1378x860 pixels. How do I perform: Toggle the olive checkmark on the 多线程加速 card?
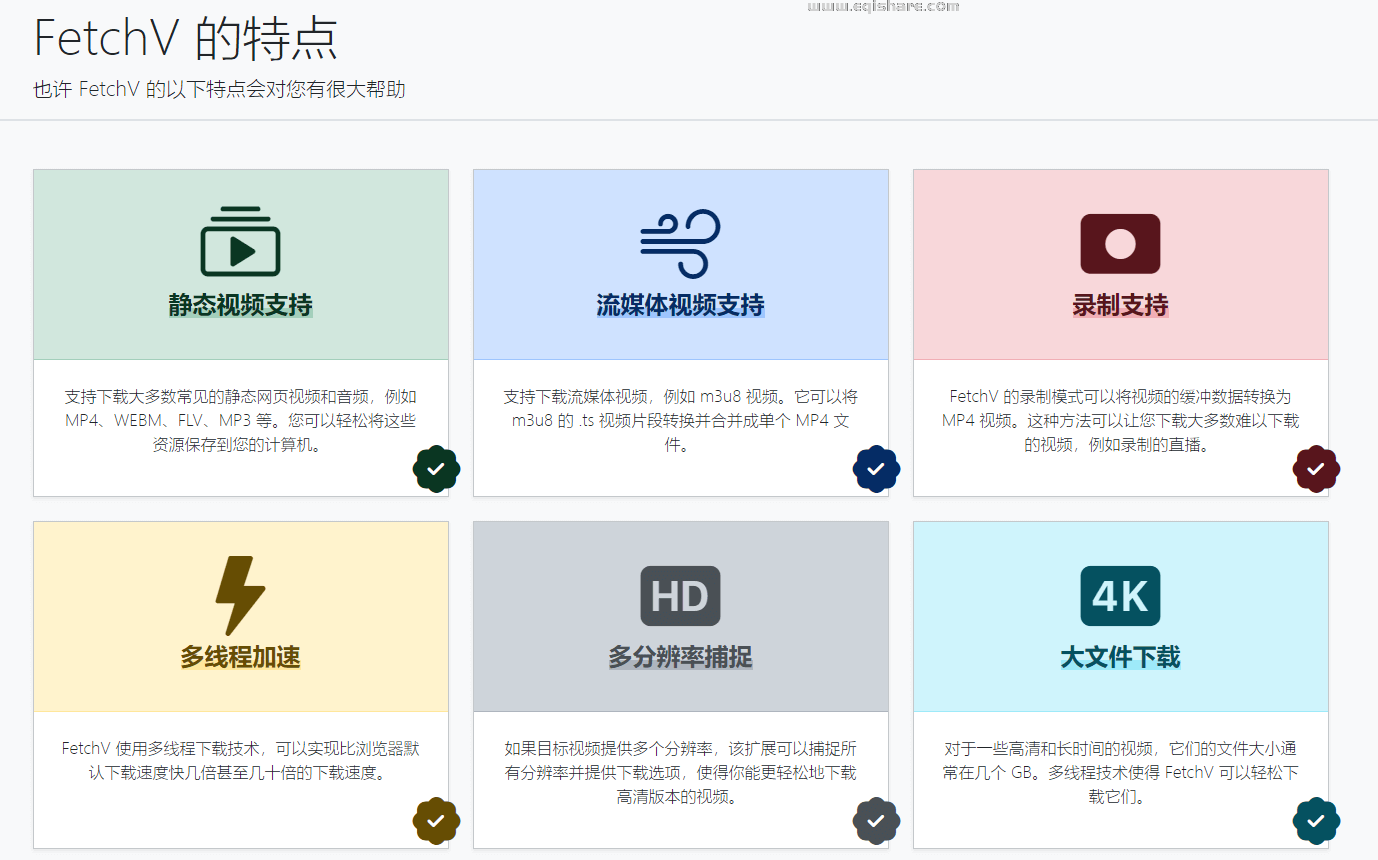(436, 821)
